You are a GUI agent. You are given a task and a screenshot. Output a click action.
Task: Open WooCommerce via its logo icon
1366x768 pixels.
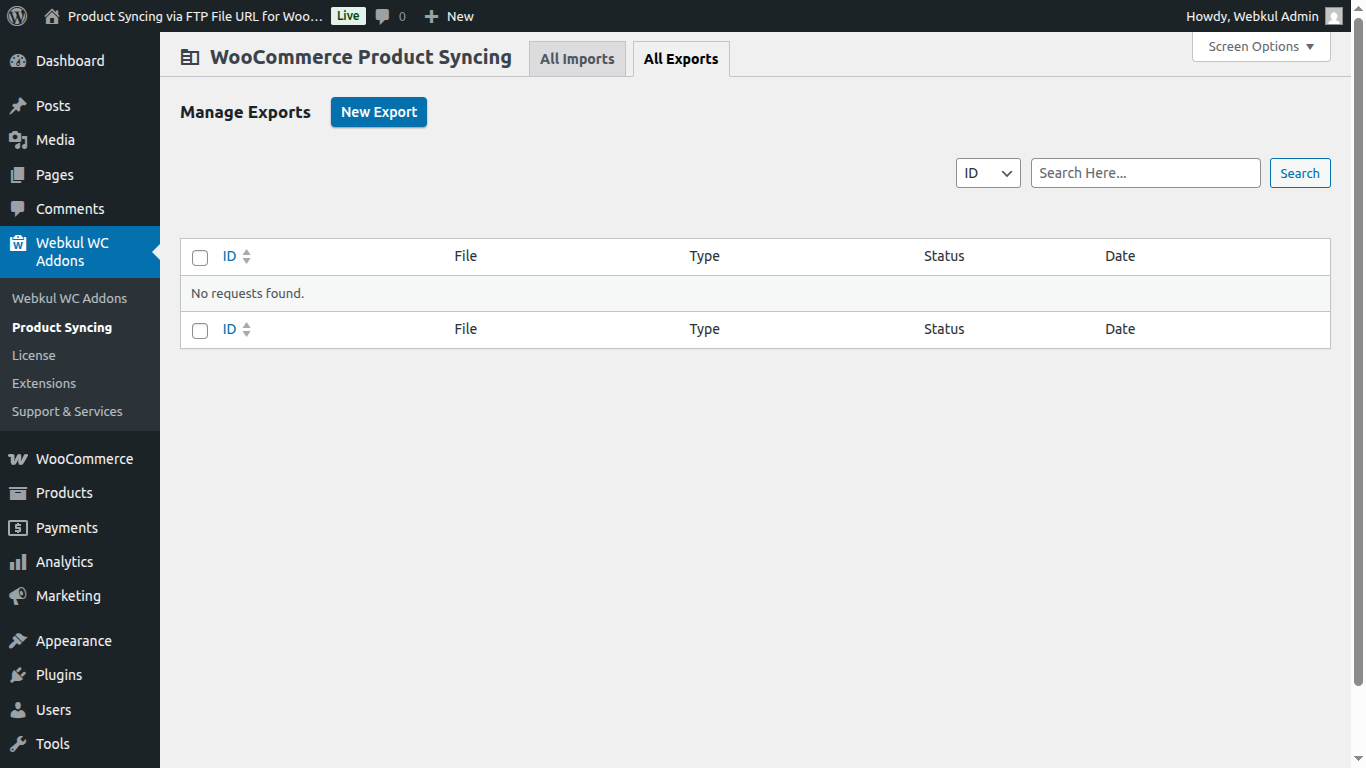18,458
